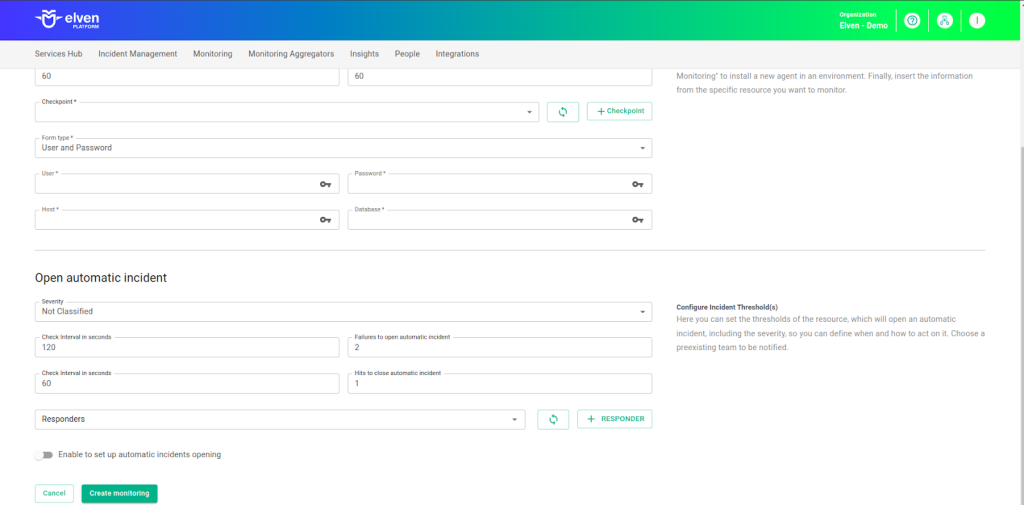
Task: Click the key icon in Password field
Action: [x=637, y=184]
